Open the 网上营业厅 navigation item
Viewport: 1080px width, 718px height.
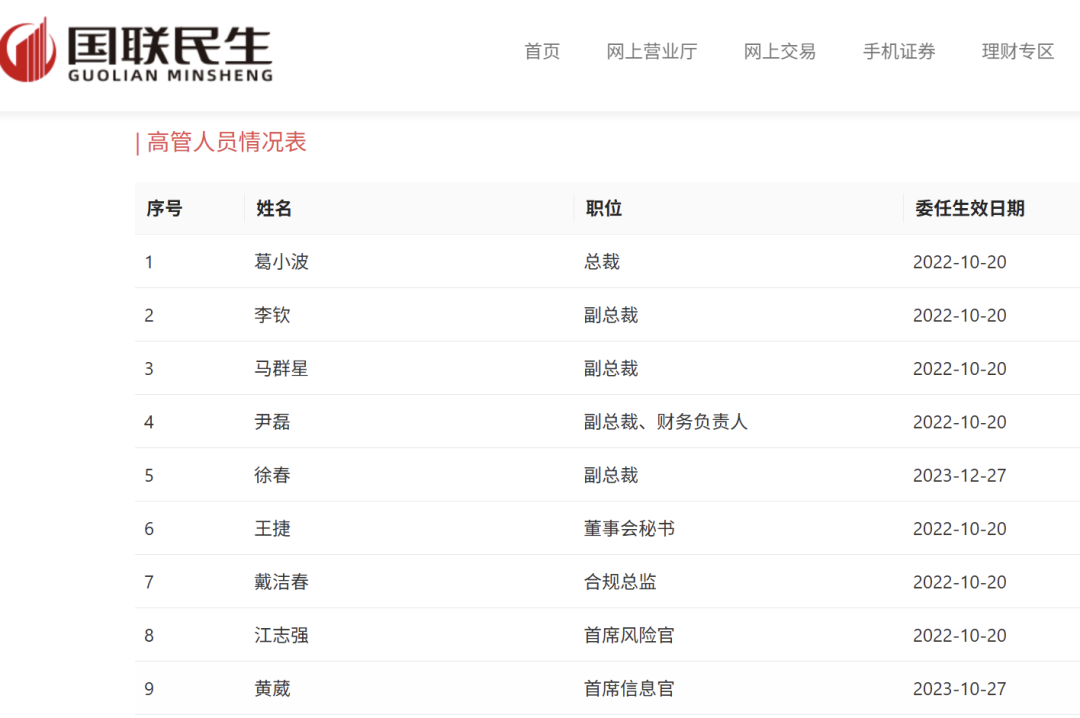pos(652,52)
